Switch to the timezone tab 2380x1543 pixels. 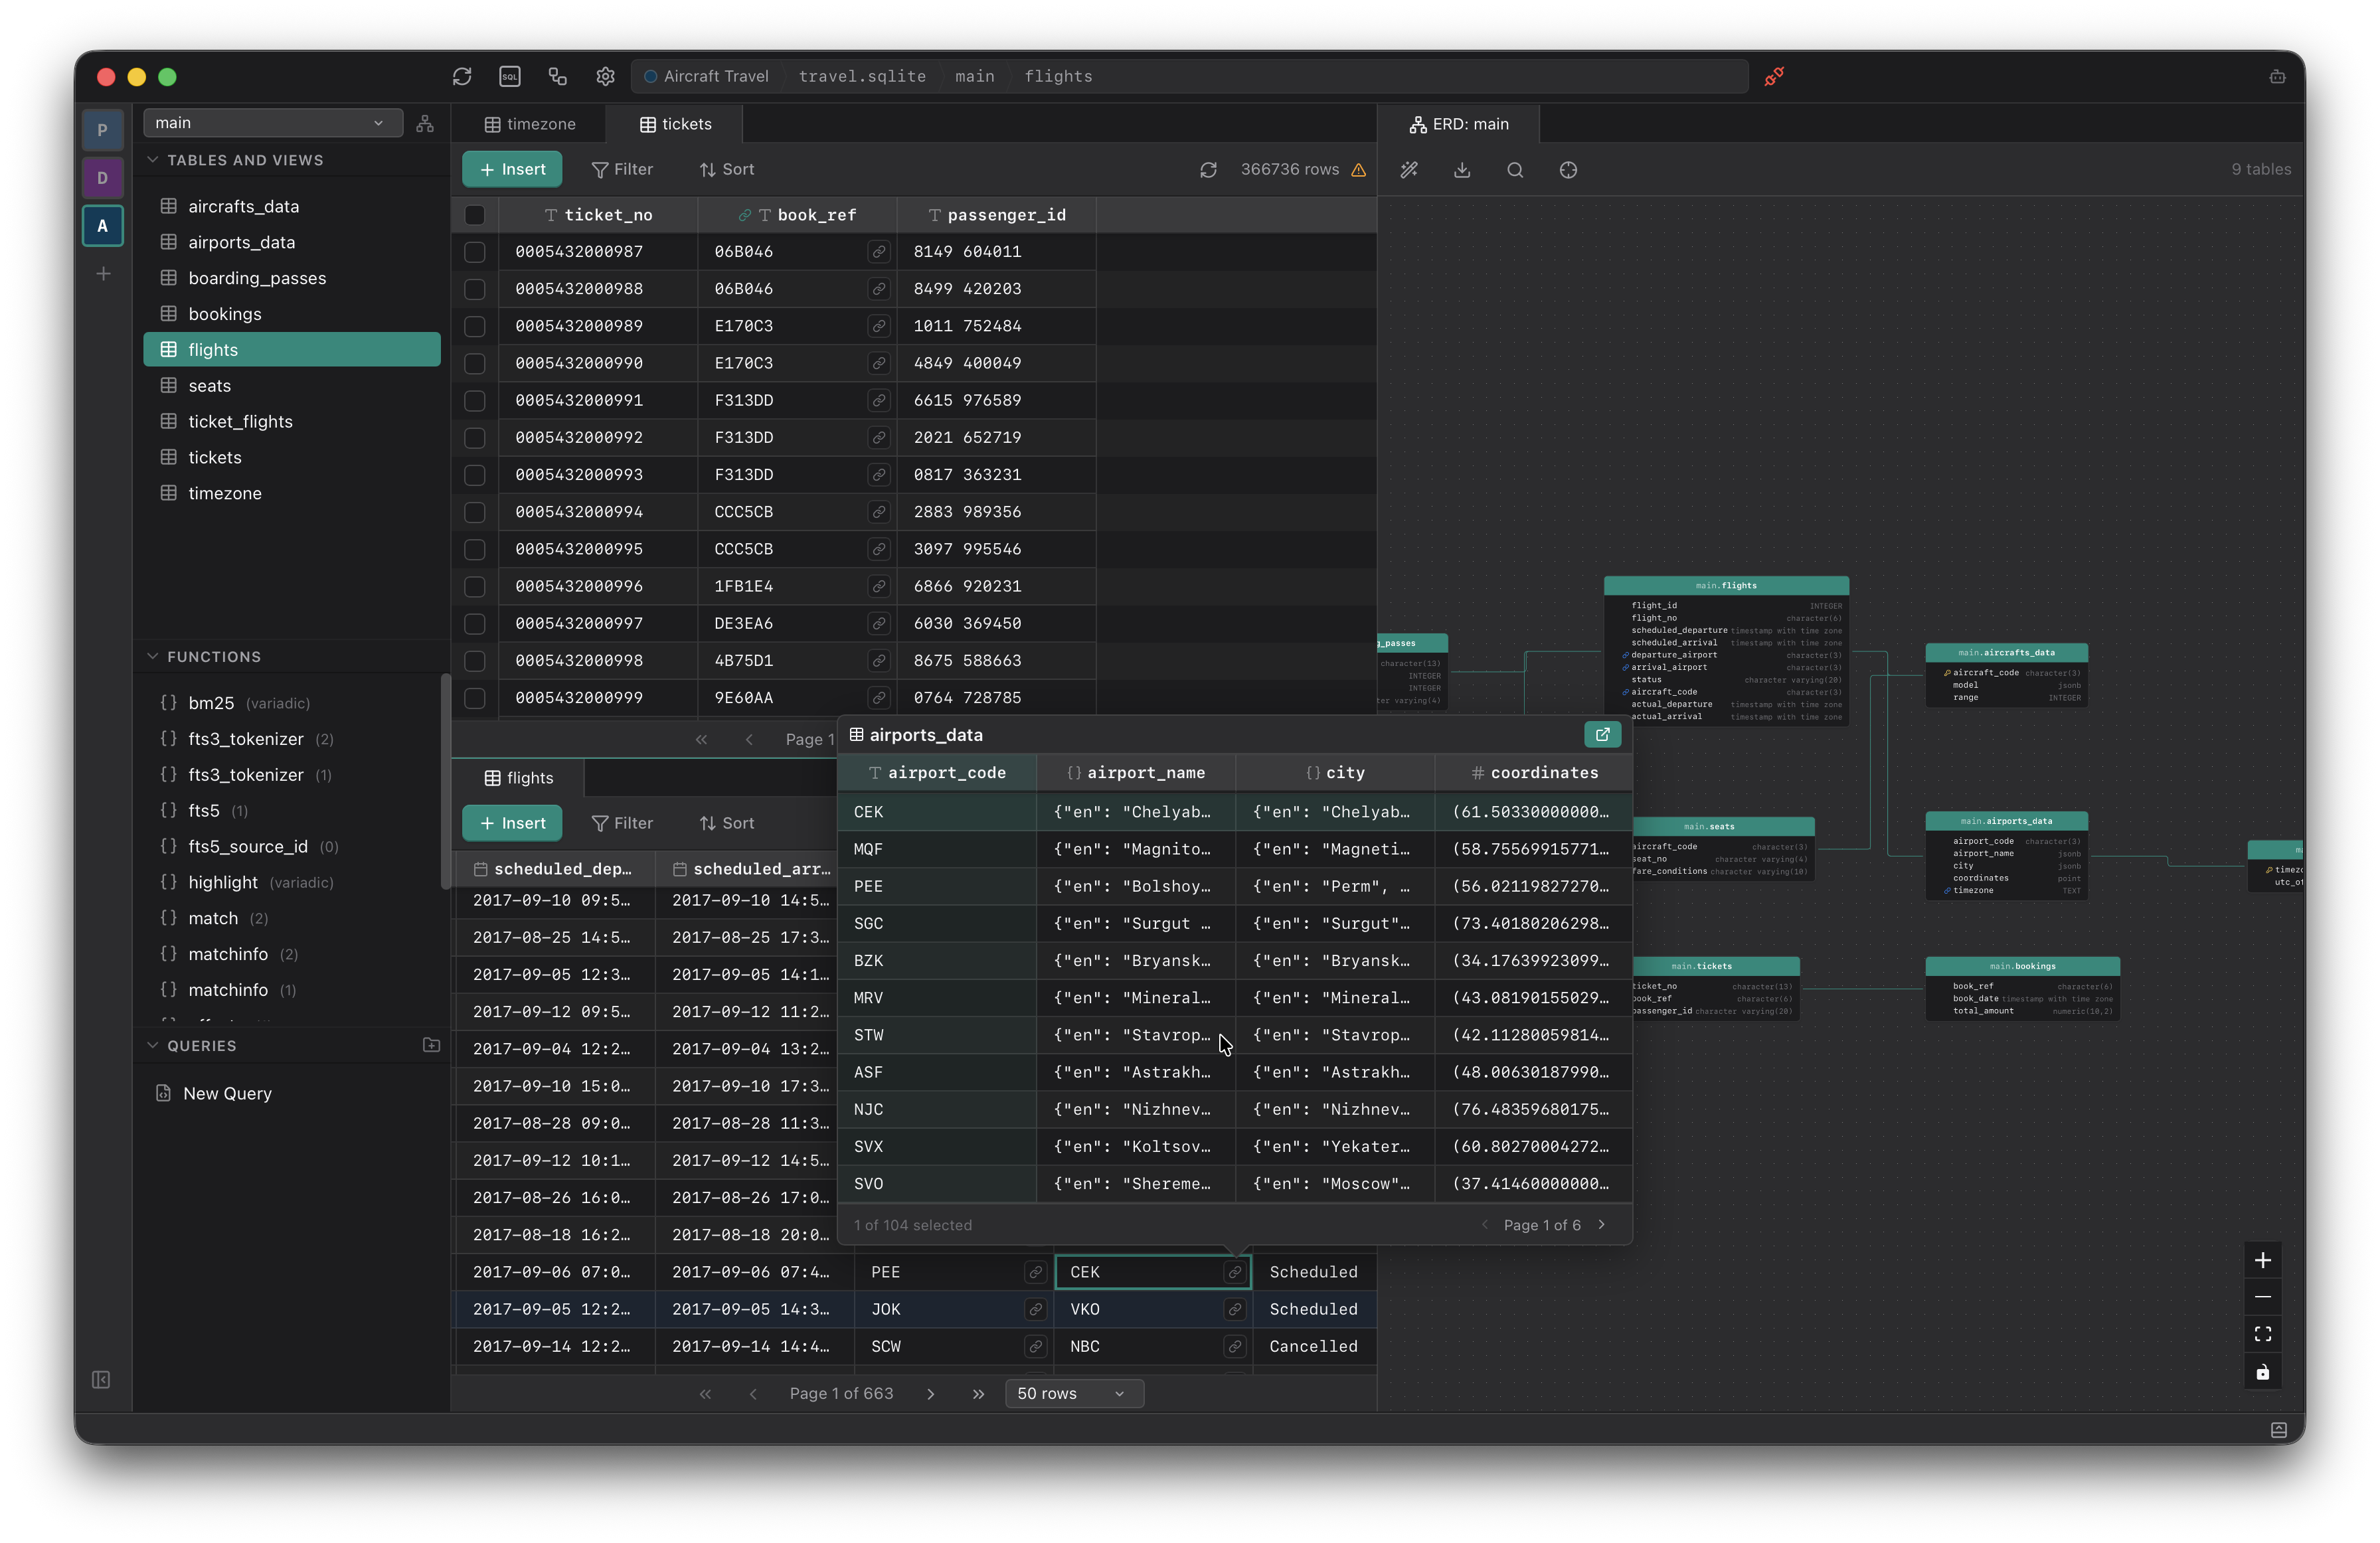[x=530, y=124]
